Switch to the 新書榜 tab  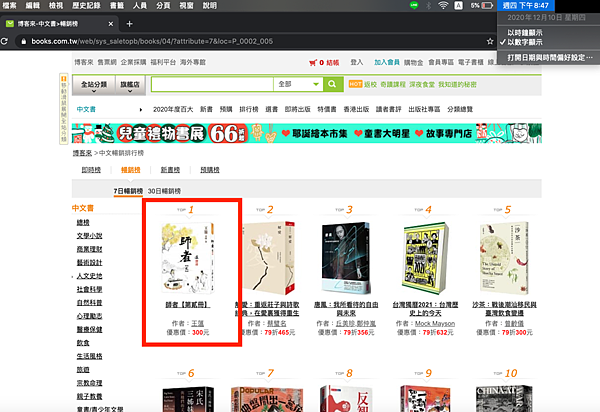click(x=170, y=170)
